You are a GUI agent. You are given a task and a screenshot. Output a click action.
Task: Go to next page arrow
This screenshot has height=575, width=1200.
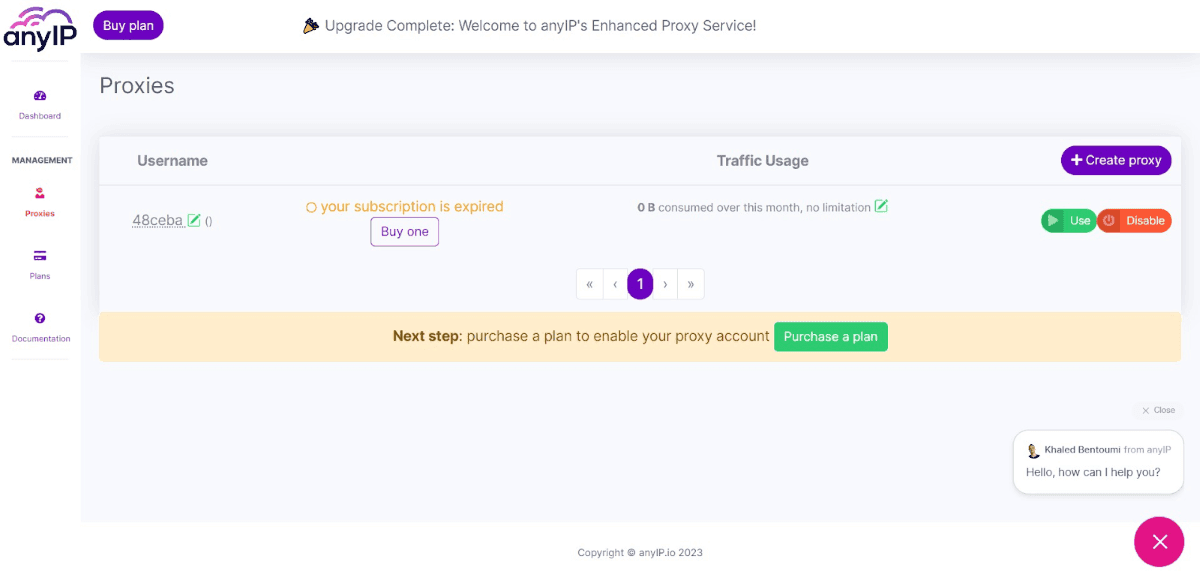tap(665, 284)
